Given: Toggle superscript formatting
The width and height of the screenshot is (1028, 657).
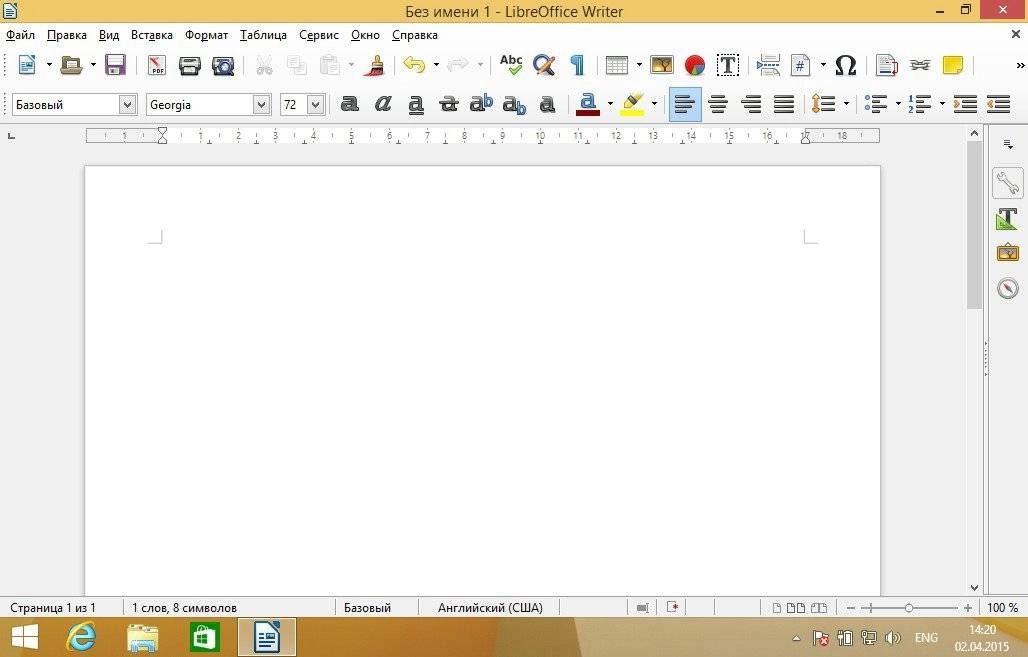Looking at the screenshot, I should tap(481, 104).
